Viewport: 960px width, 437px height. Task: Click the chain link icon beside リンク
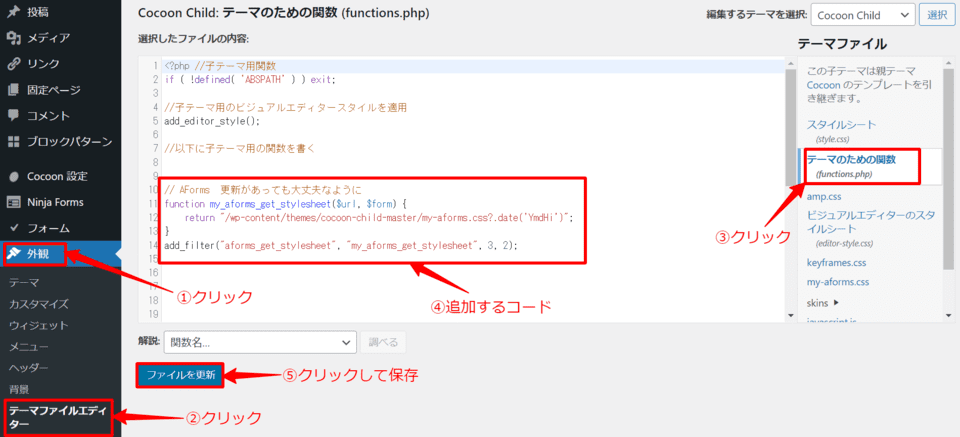coord(13,64)
